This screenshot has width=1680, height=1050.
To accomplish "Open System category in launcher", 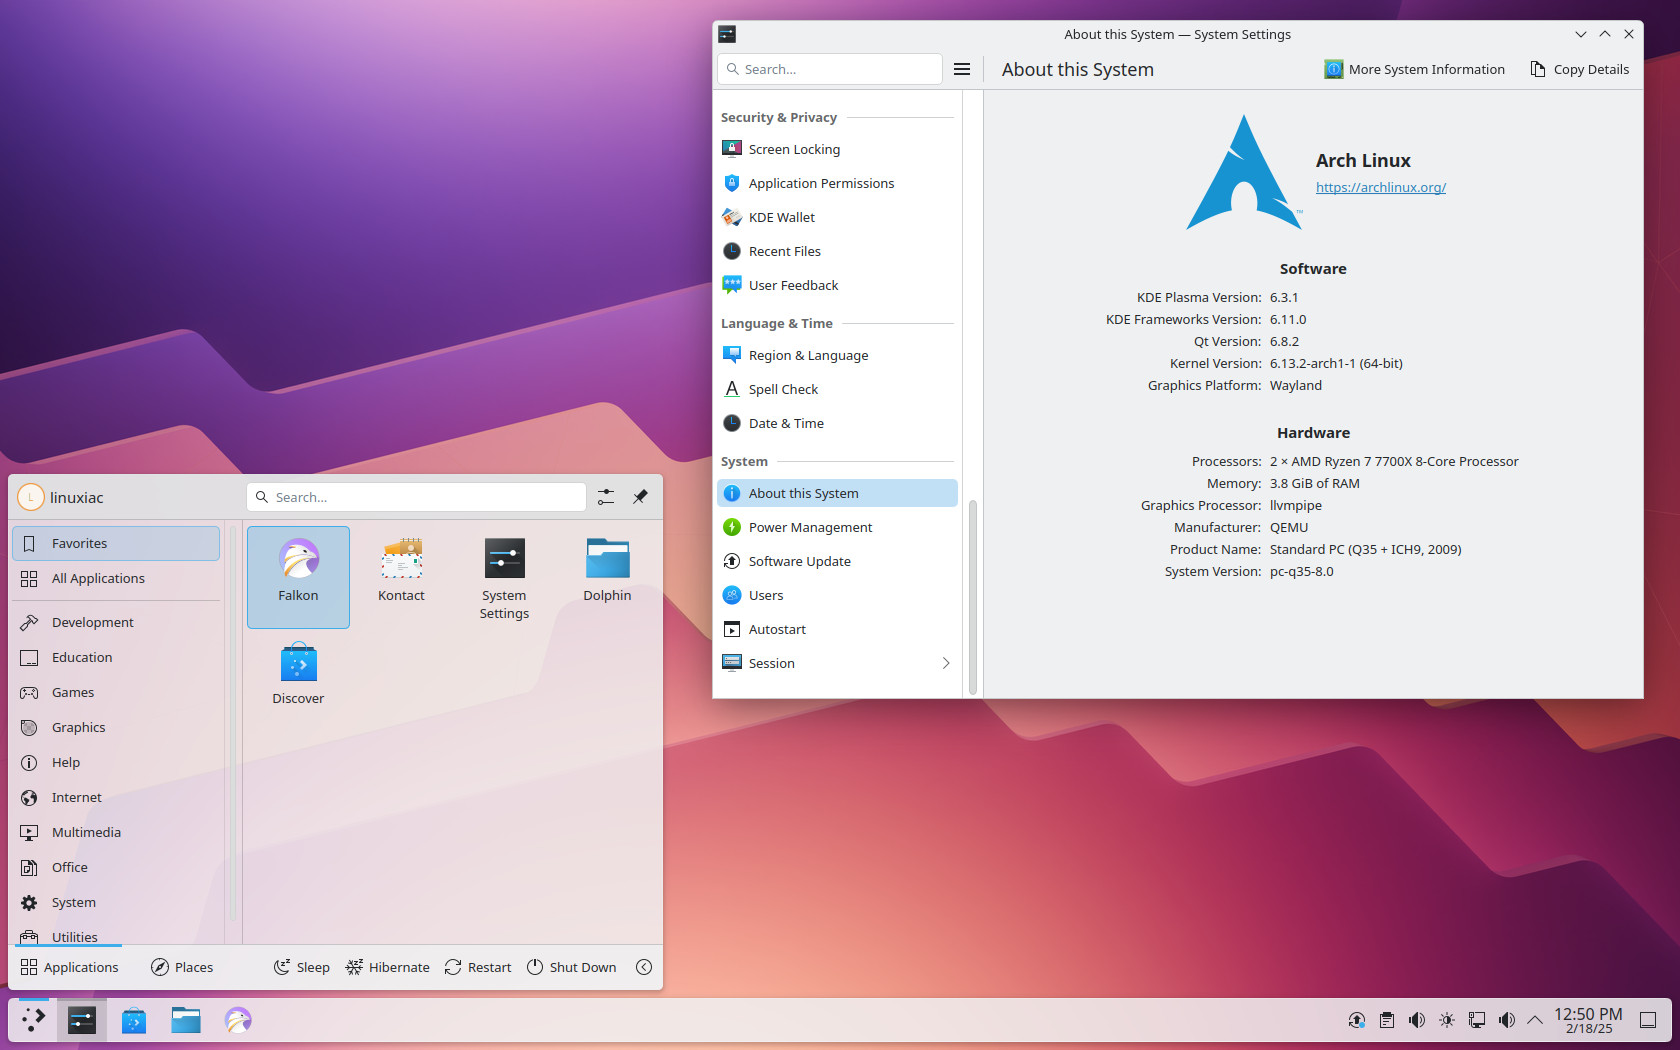I will click(x=116, y=902).
